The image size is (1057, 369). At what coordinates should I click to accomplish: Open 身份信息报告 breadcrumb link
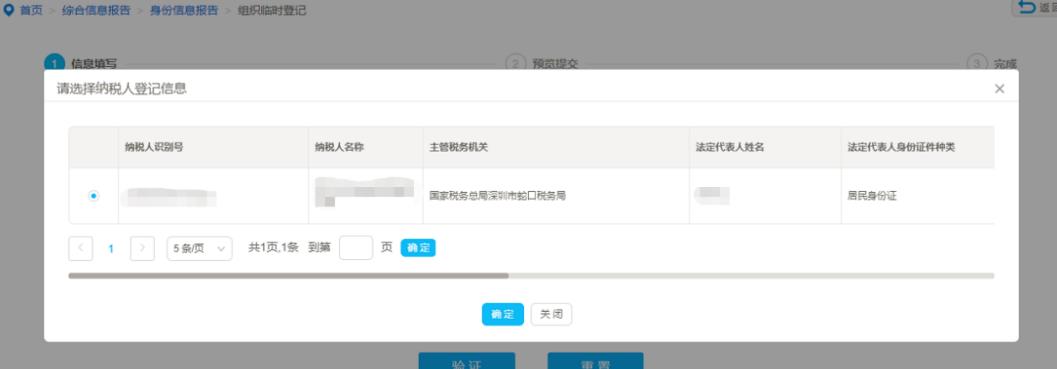tap(184, 11)
